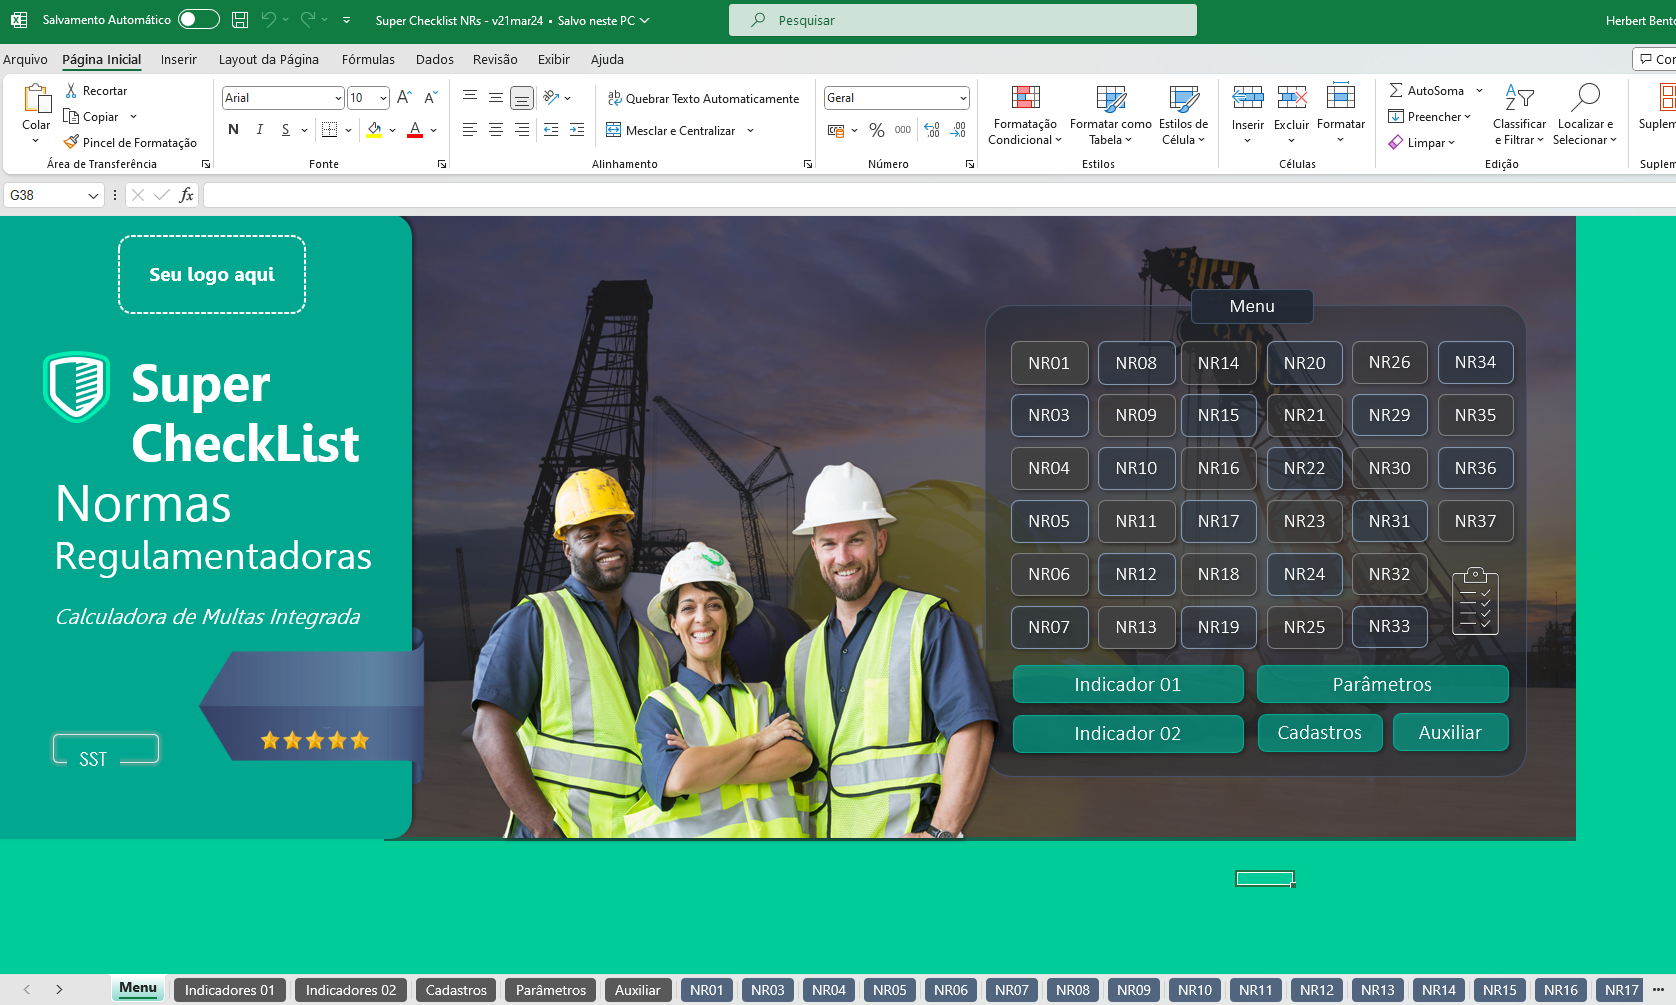Click the Pesquisar search box
This screenshot has width=1676, height=1005.
click(x=962, y=20)
